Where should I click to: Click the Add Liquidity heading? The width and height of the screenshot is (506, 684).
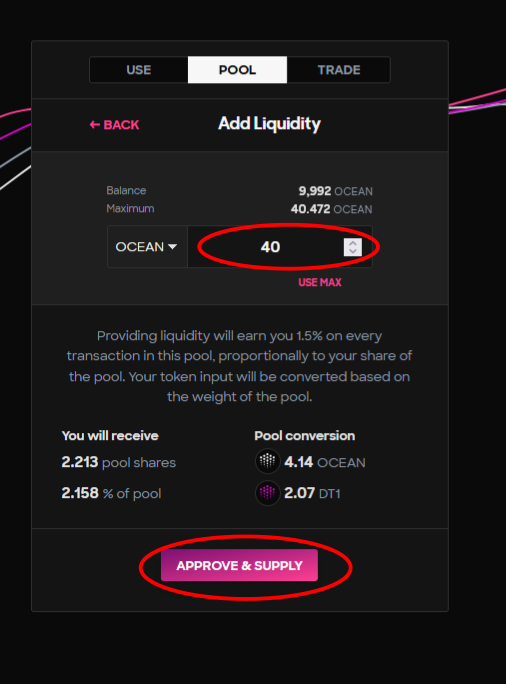tap(269, 124)
